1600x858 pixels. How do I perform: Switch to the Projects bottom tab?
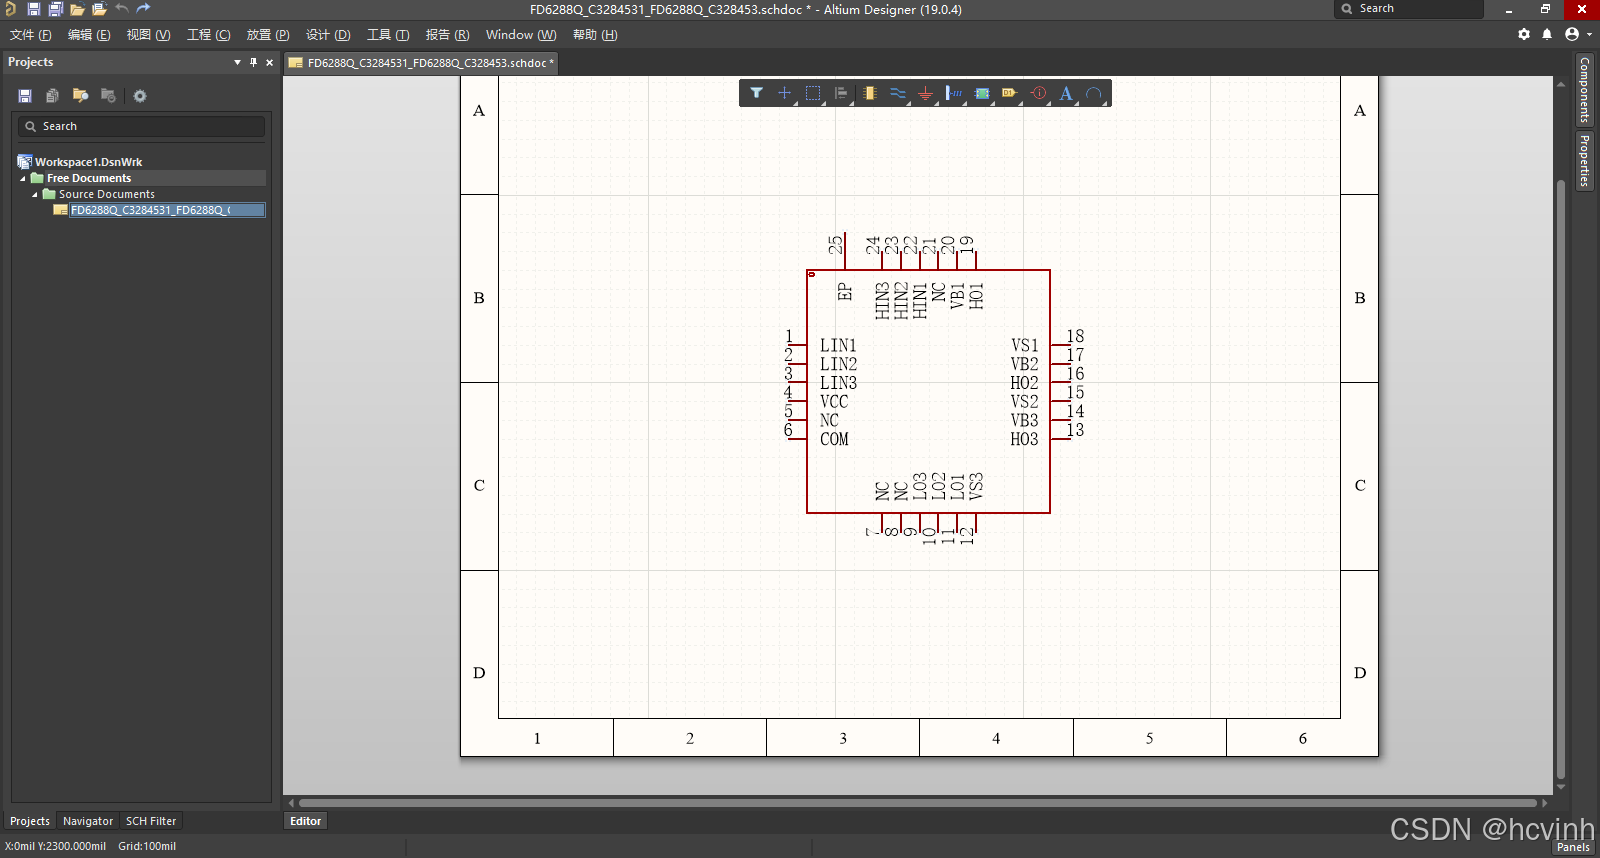(x=30, y=821)
